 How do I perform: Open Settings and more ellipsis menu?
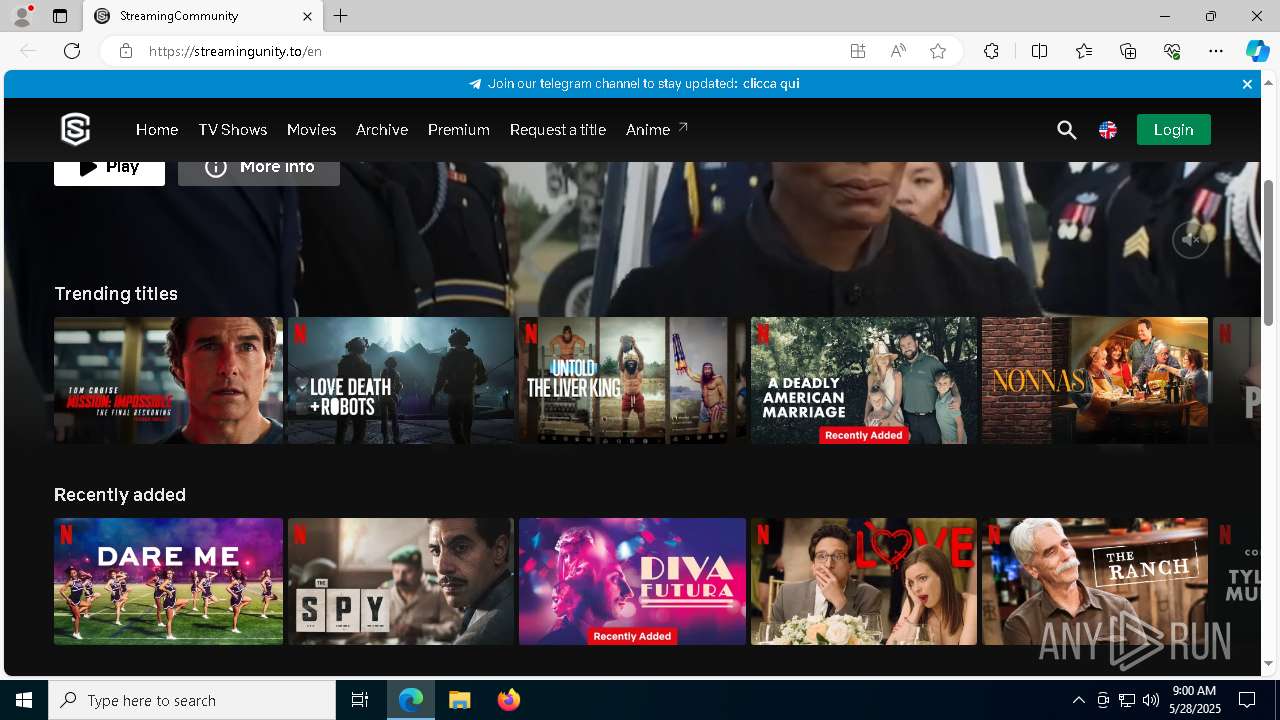[1216, 51]
